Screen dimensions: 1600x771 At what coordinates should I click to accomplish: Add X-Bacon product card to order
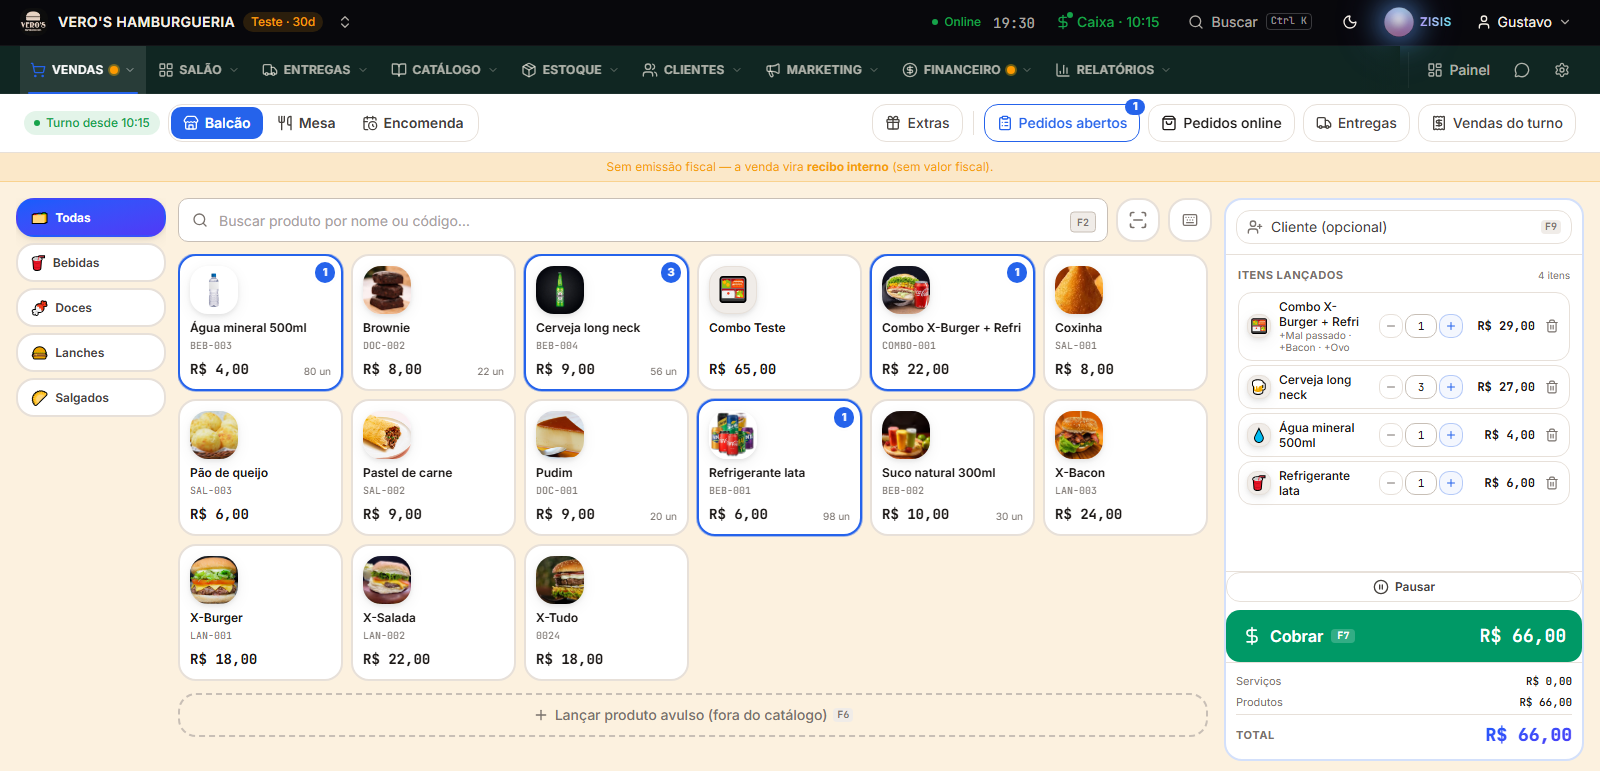[1125, 468]
